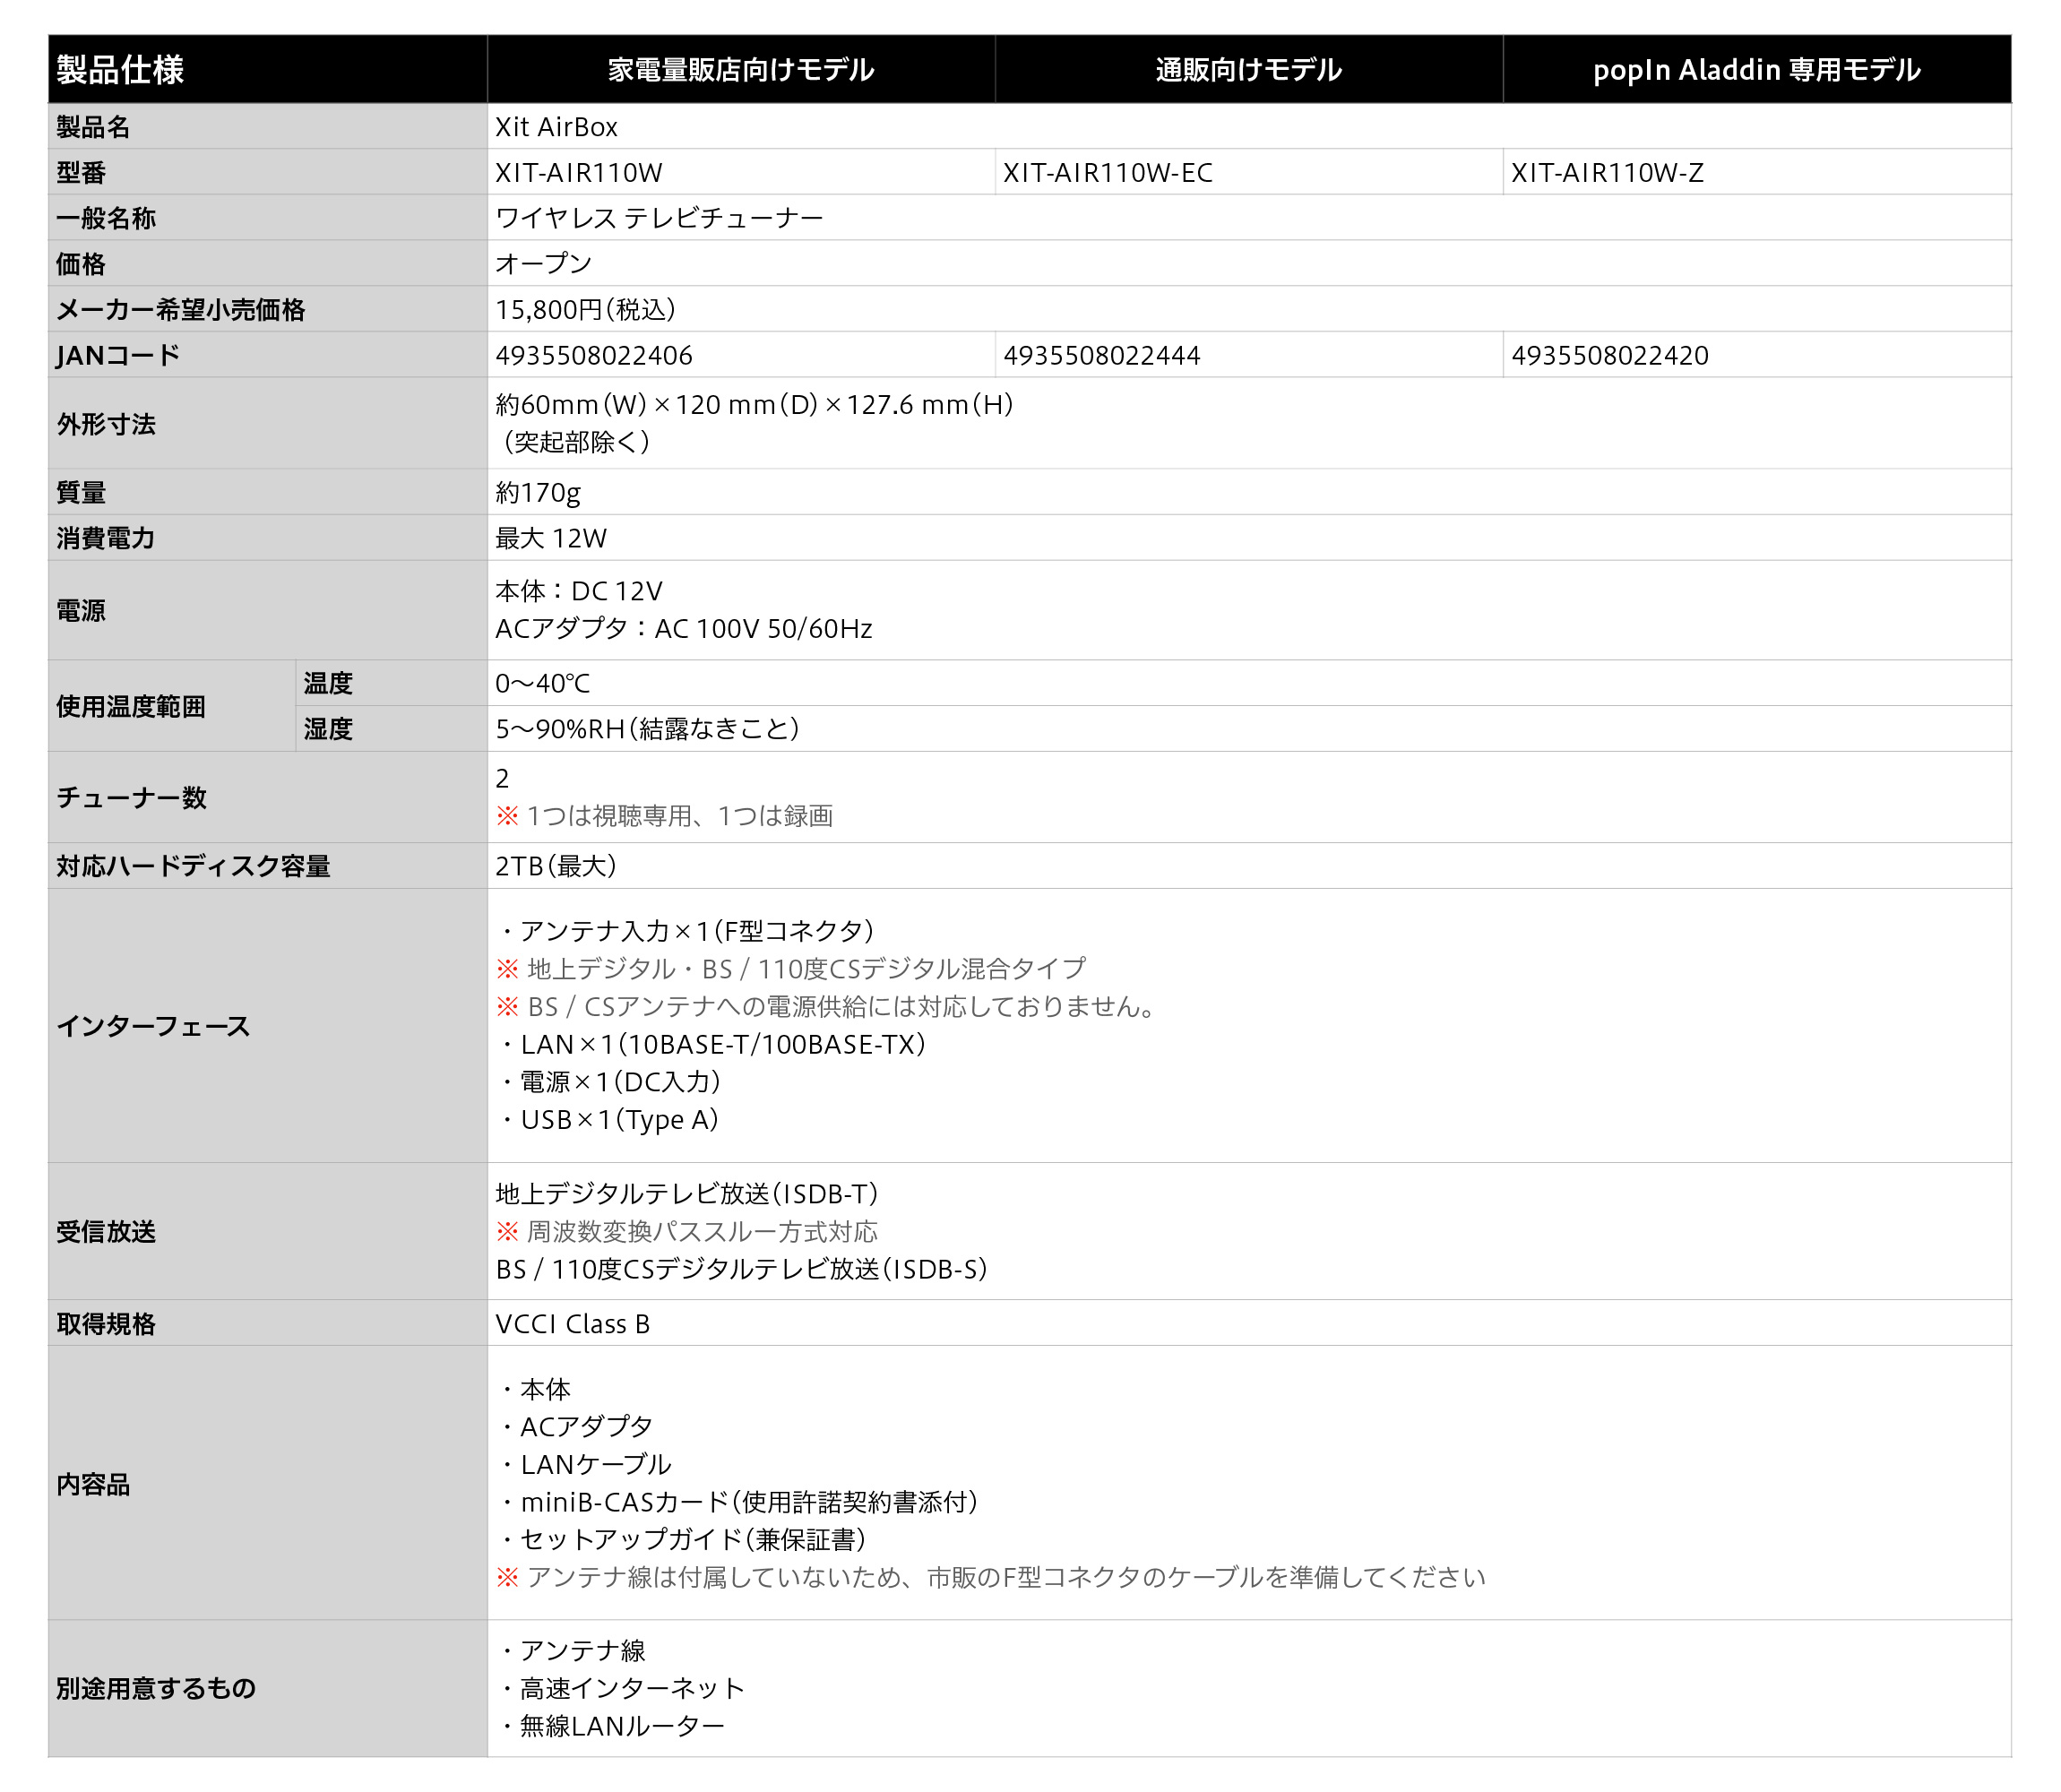Select the 通販向けモデル column header
Image resolution: width=2061 pixels, height=1792 pixels.
tap(1249, 69)
